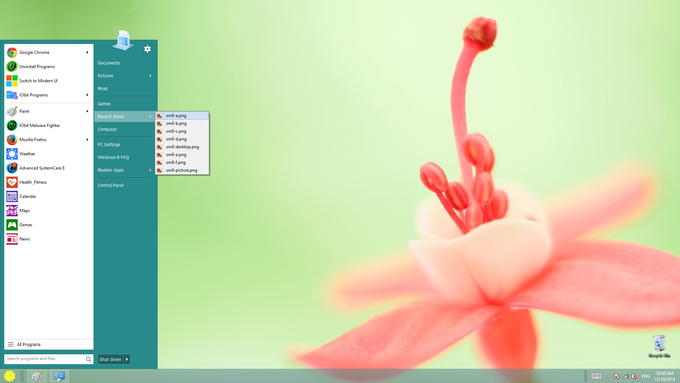Open shut down options arrow
The image size is (680, 383).
coord(127,359)
